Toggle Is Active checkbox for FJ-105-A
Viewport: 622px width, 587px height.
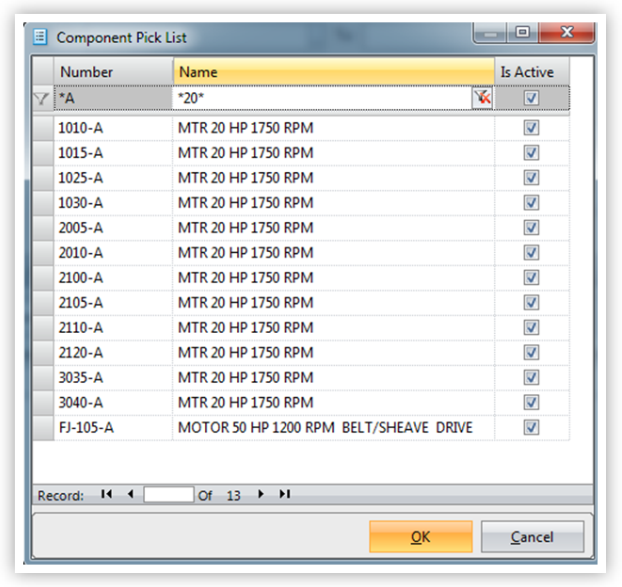point(531,428)
